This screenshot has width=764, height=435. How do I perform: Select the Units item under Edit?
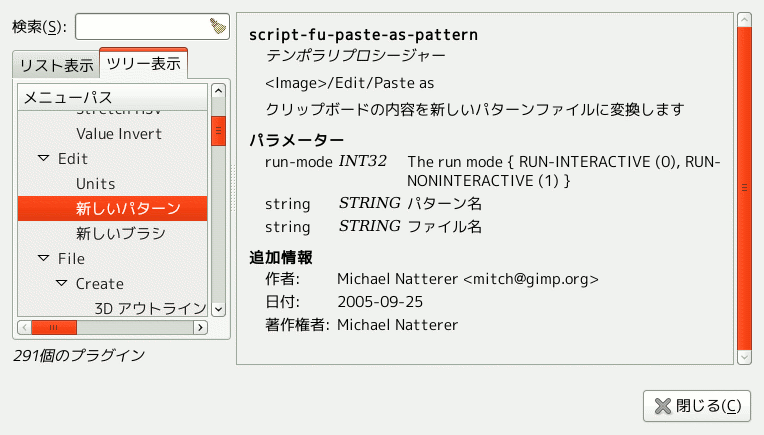click(96, 184)
